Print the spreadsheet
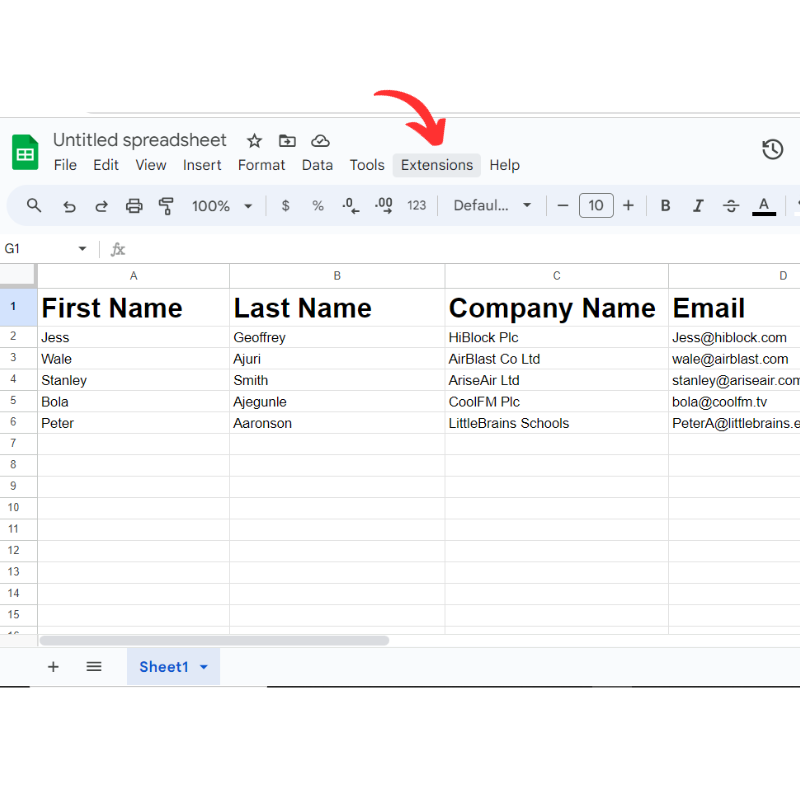This screenshot has height=800, width=800. (x=134, y=206)
